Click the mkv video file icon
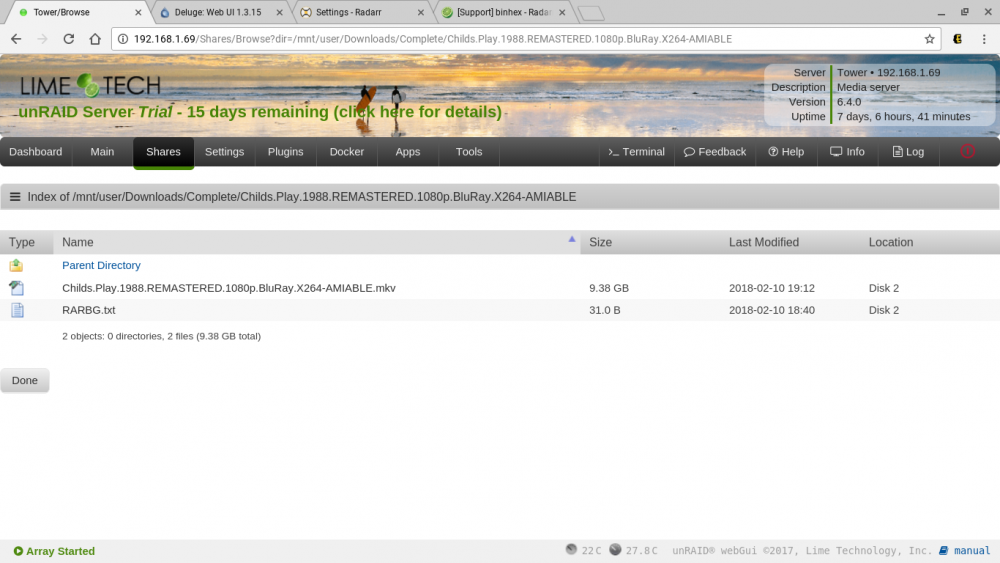Image resolution: width=1000 pixels, height=563 pixels. click(x=17, y=288)
